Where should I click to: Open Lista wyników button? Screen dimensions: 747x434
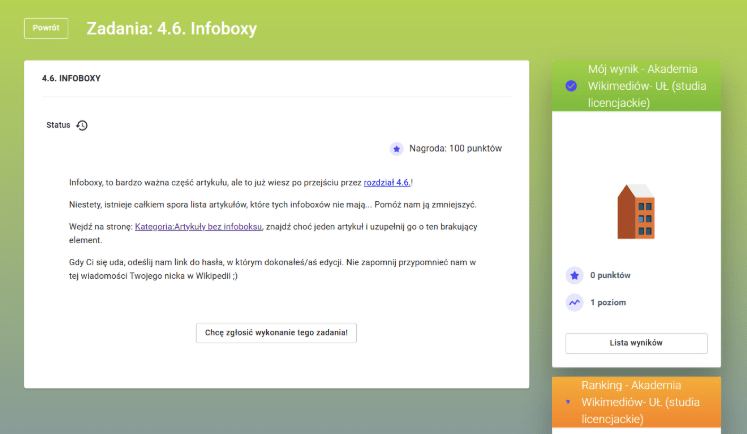[x=636, y=343]
